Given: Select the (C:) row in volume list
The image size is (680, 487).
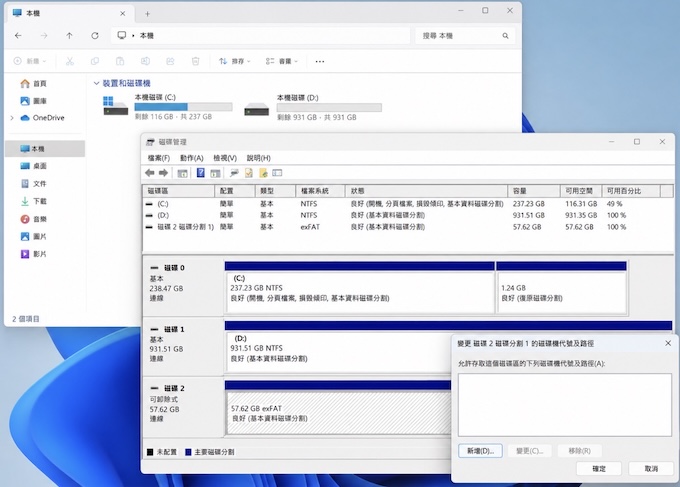Looking at the screenshot, I should (x=408, y=204).
